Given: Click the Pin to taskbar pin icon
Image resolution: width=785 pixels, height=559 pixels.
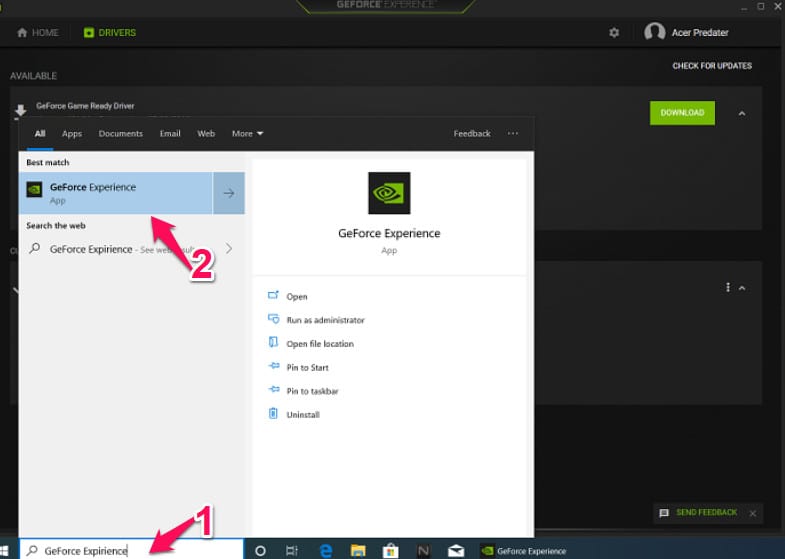Looking at the screenshot, I should coord(274,389).
